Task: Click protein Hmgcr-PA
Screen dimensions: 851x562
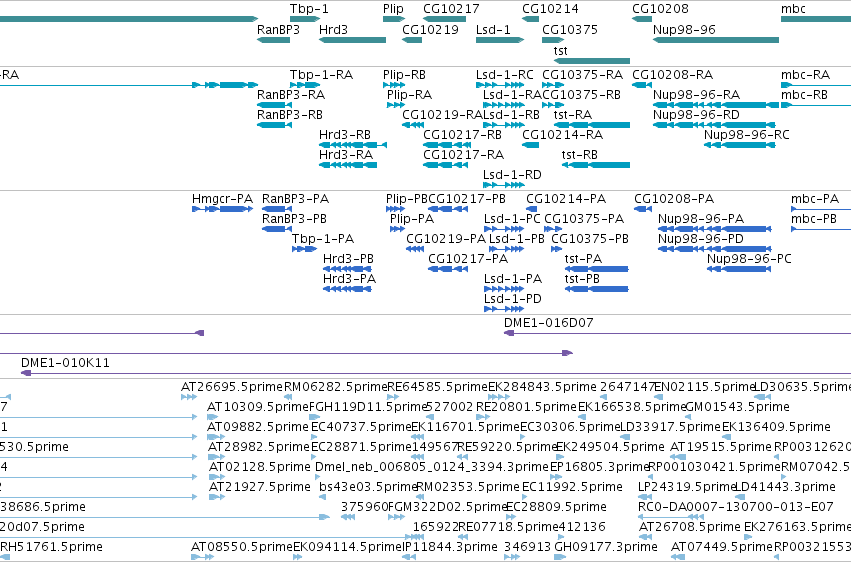Action: coord(223,209)
